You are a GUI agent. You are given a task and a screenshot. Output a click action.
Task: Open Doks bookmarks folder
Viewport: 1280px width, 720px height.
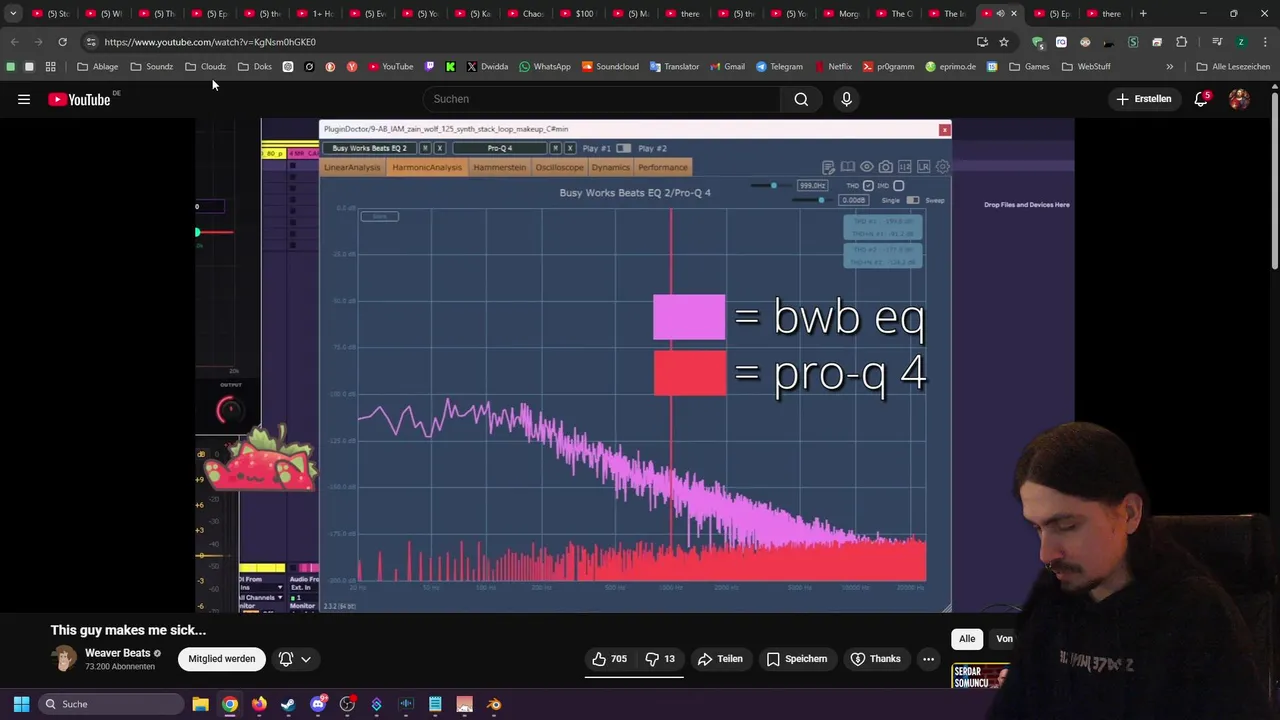point(254,67)
